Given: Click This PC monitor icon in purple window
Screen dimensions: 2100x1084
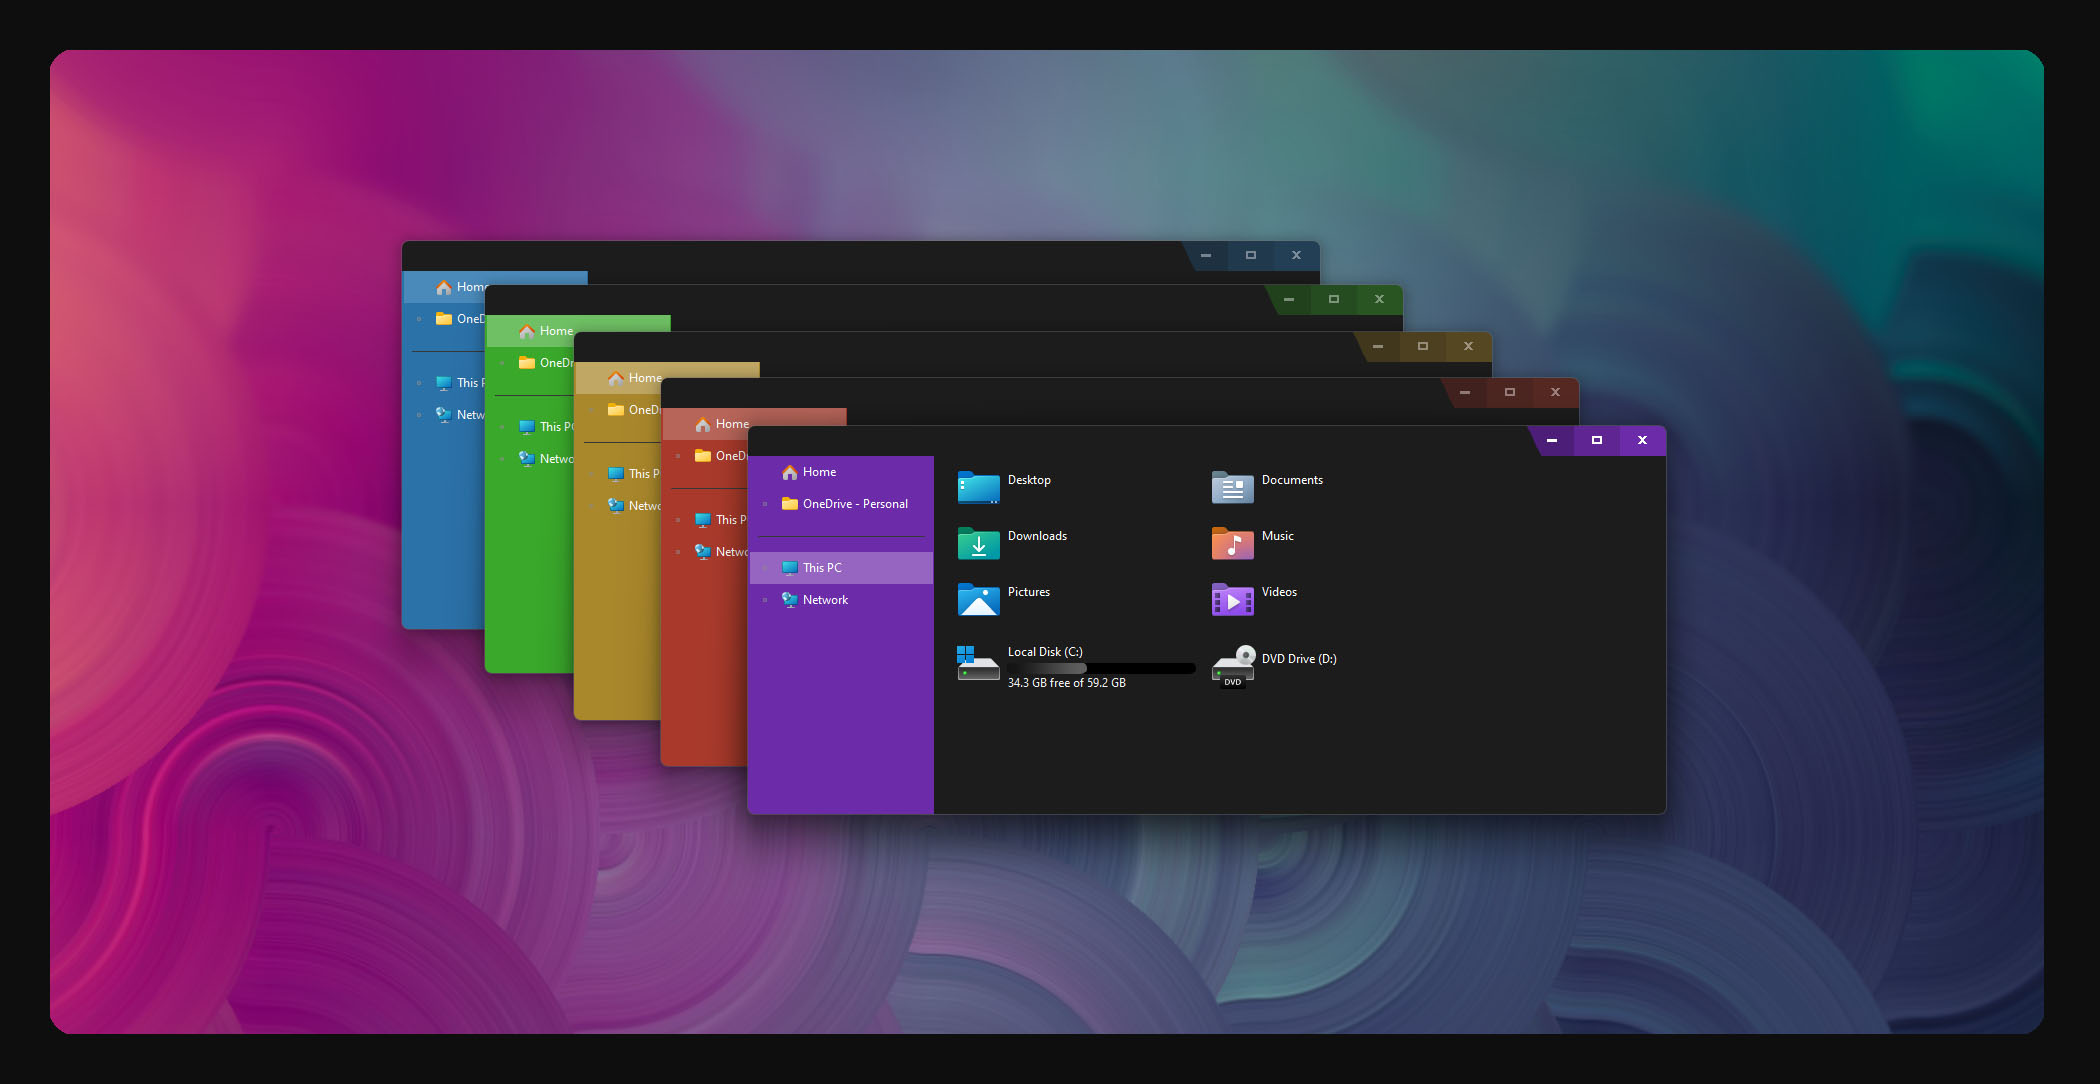Looking at the screenshot, I should 790,568.
